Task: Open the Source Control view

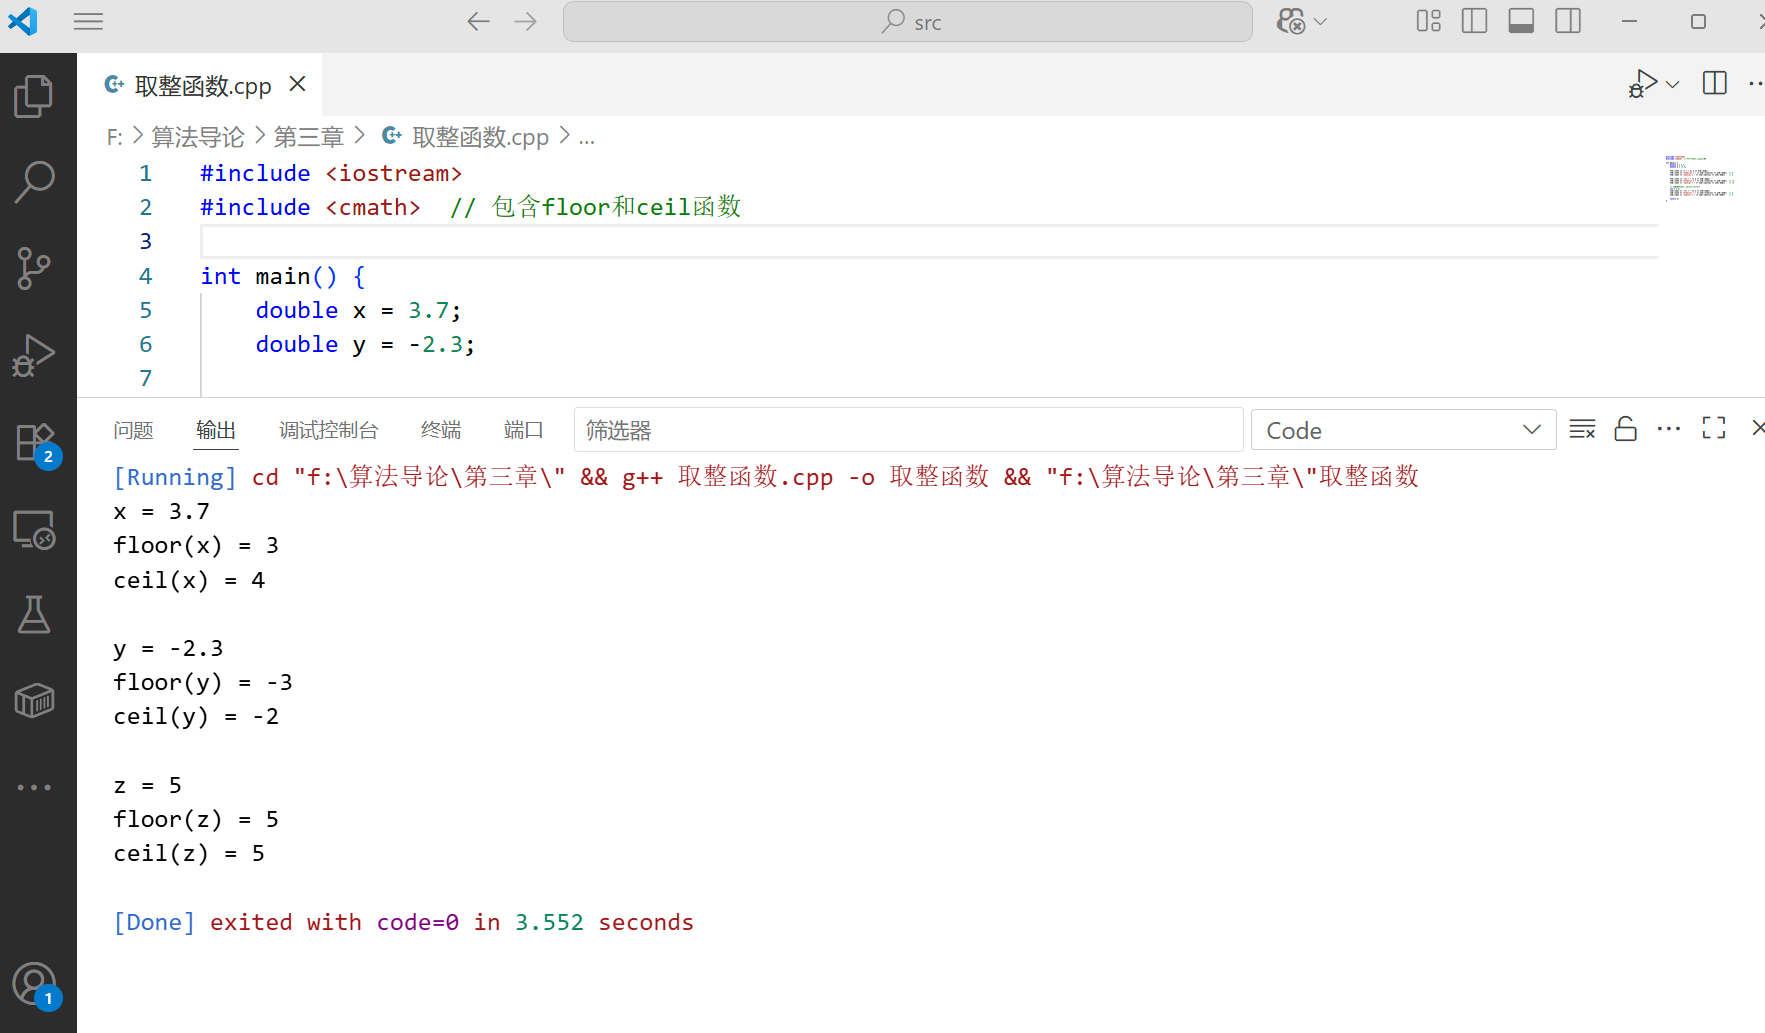Action: 34,268
